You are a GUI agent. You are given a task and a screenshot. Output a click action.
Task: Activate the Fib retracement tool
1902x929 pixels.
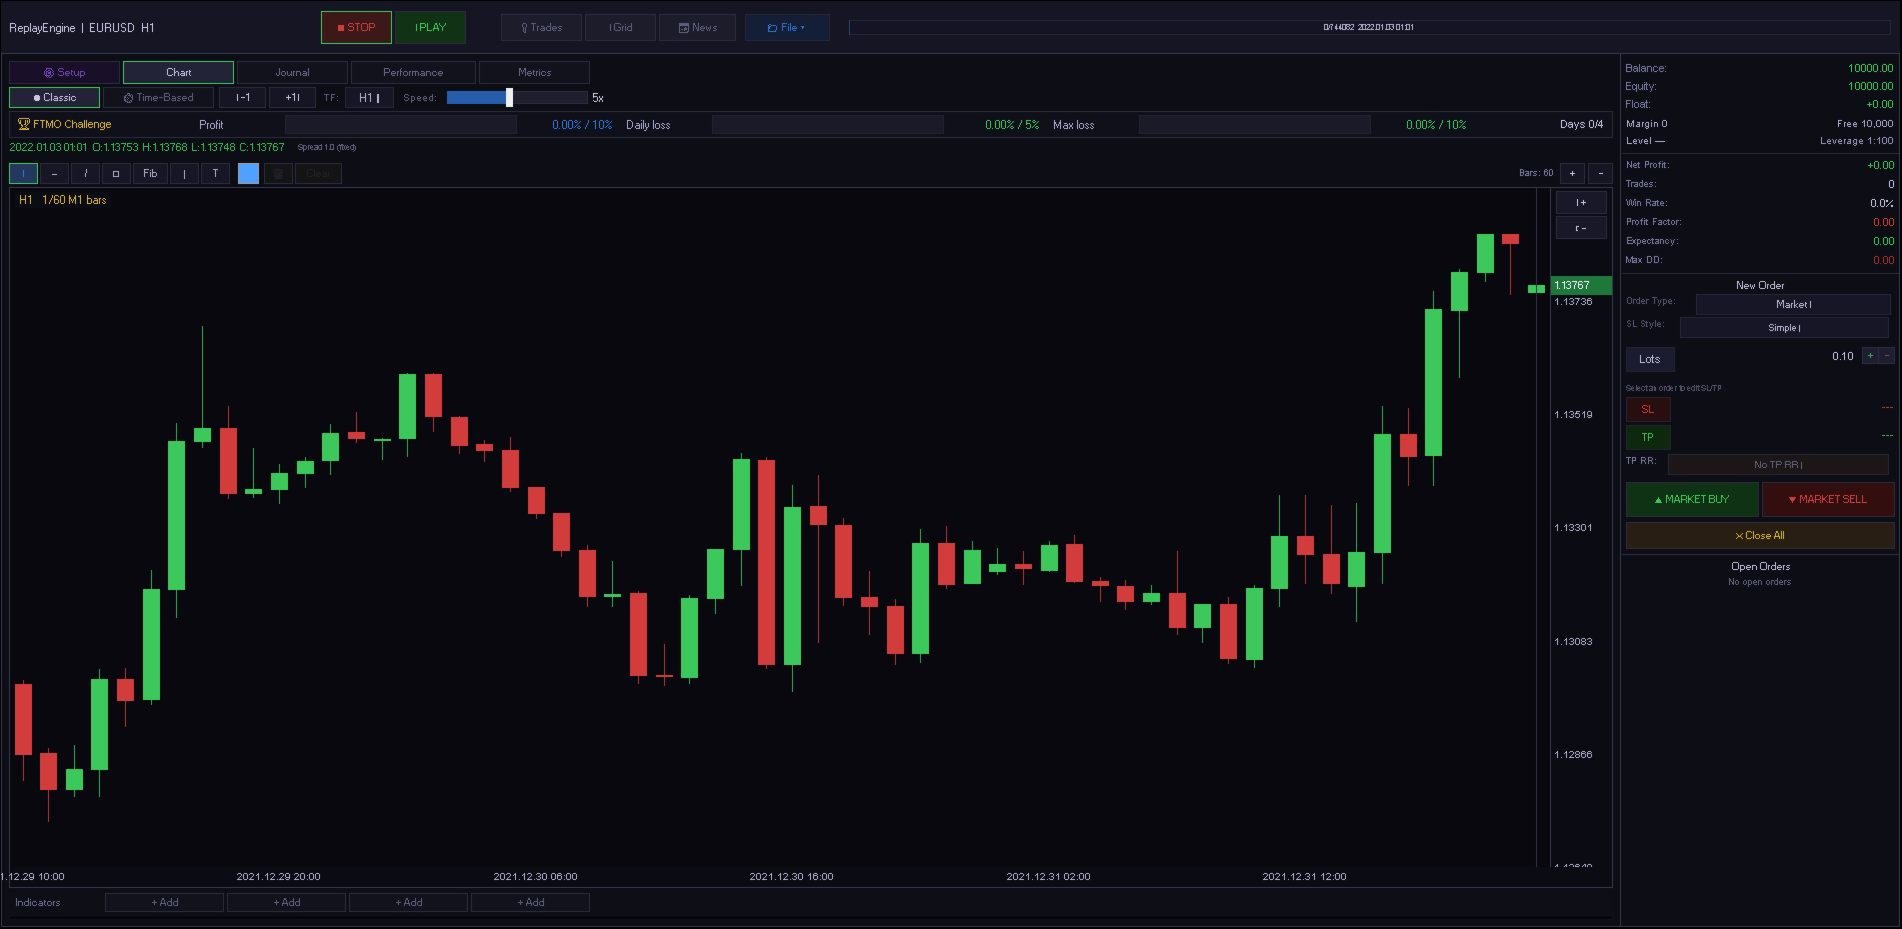[150, 174]
